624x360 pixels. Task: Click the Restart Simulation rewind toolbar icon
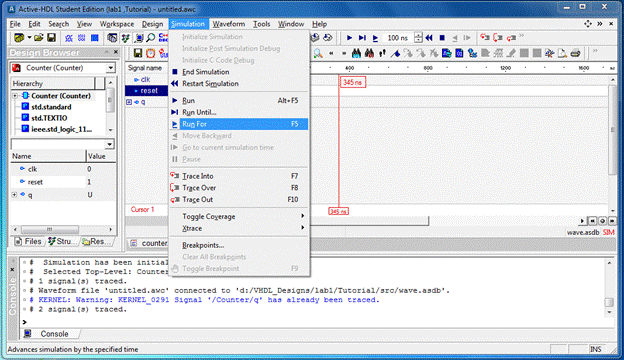pyautogui.click(x=429, y=38)
